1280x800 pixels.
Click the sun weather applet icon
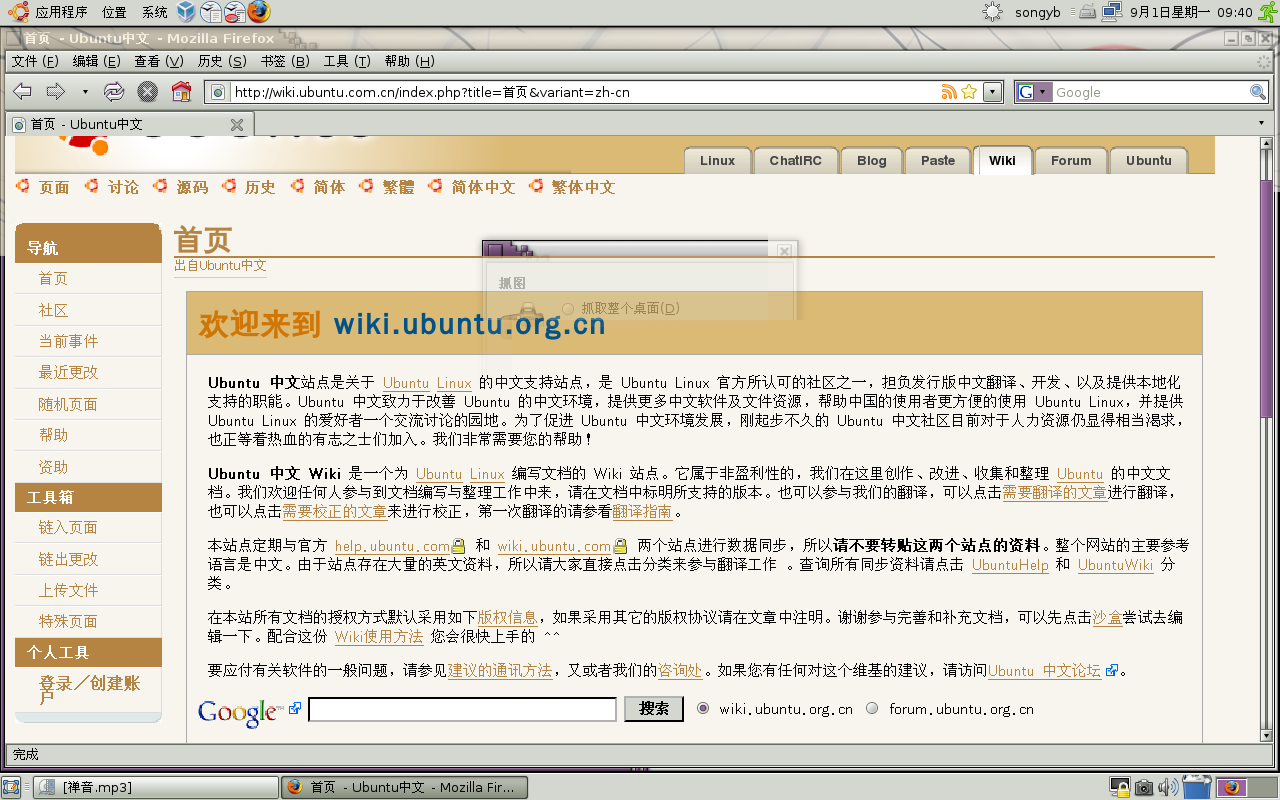992,12
